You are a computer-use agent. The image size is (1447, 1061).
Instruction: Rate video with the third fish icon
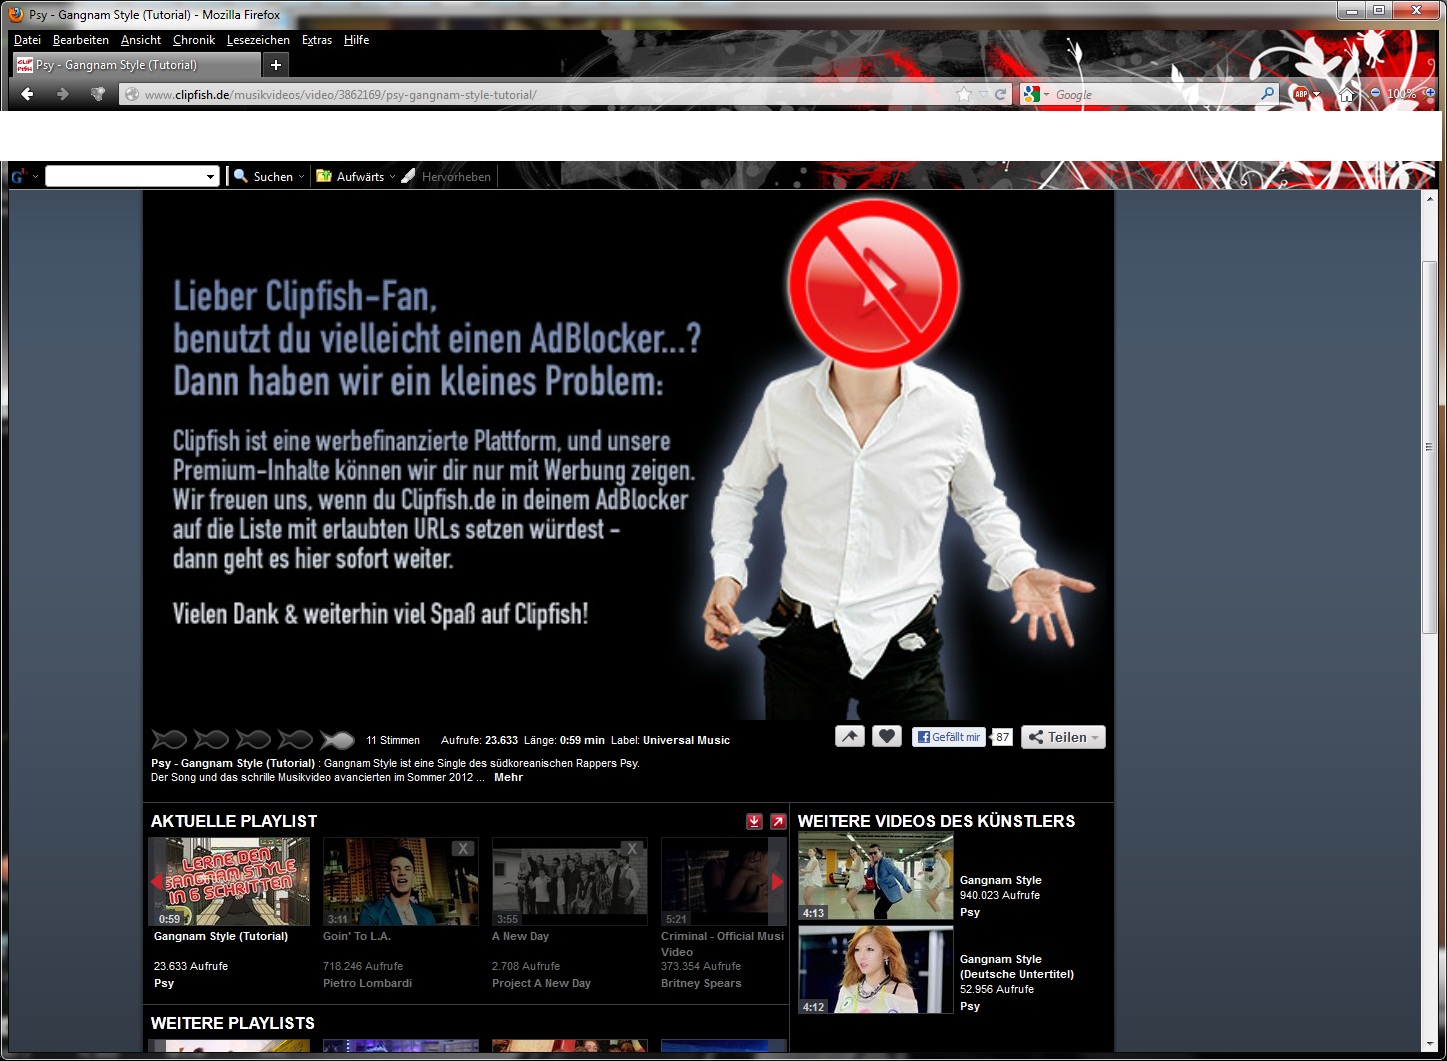coord(253,740)
